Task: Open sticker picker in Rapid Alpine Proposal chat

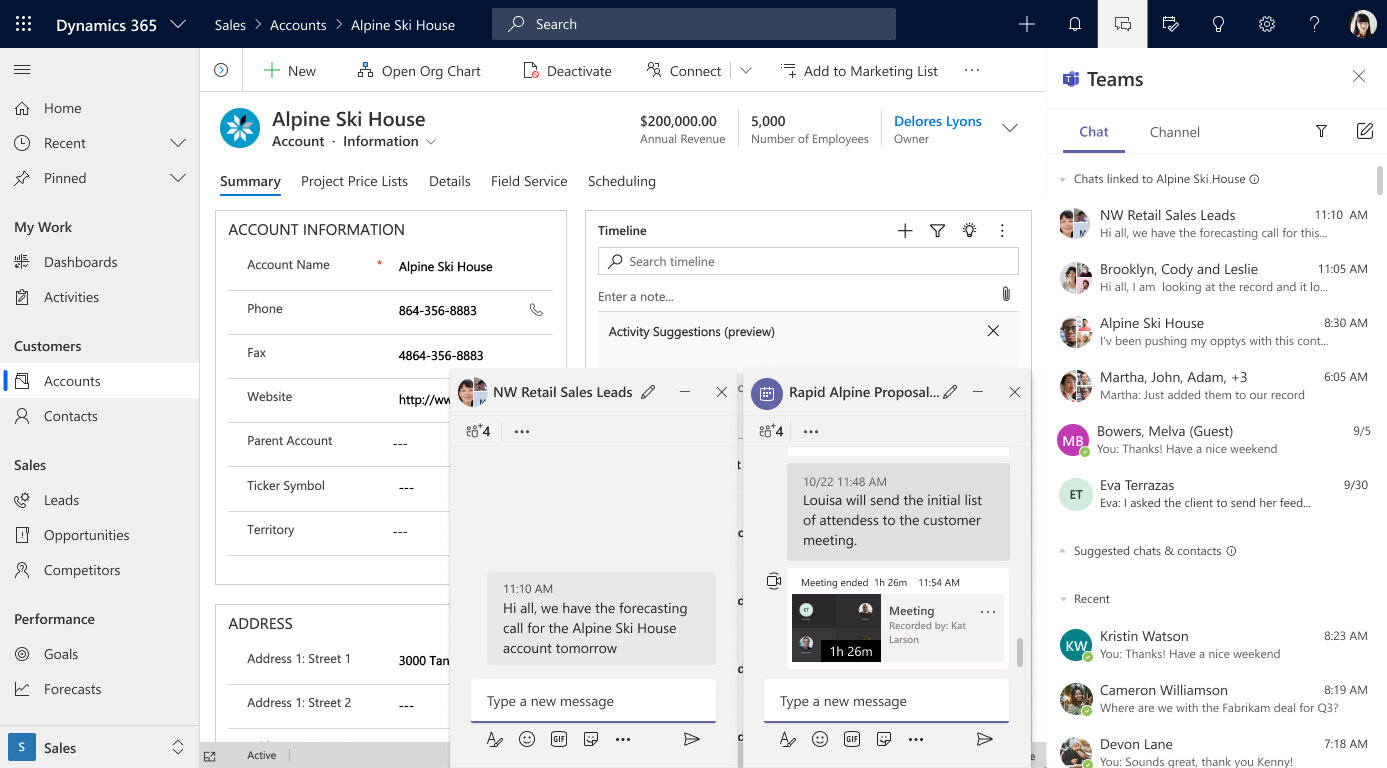Action: point(884,739)
